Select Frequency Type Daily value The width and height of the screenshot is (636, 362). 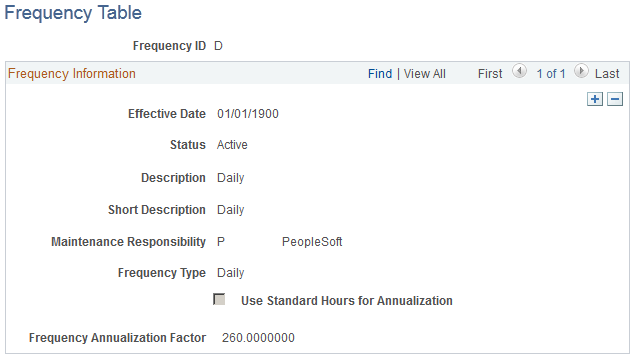point(230,273)
